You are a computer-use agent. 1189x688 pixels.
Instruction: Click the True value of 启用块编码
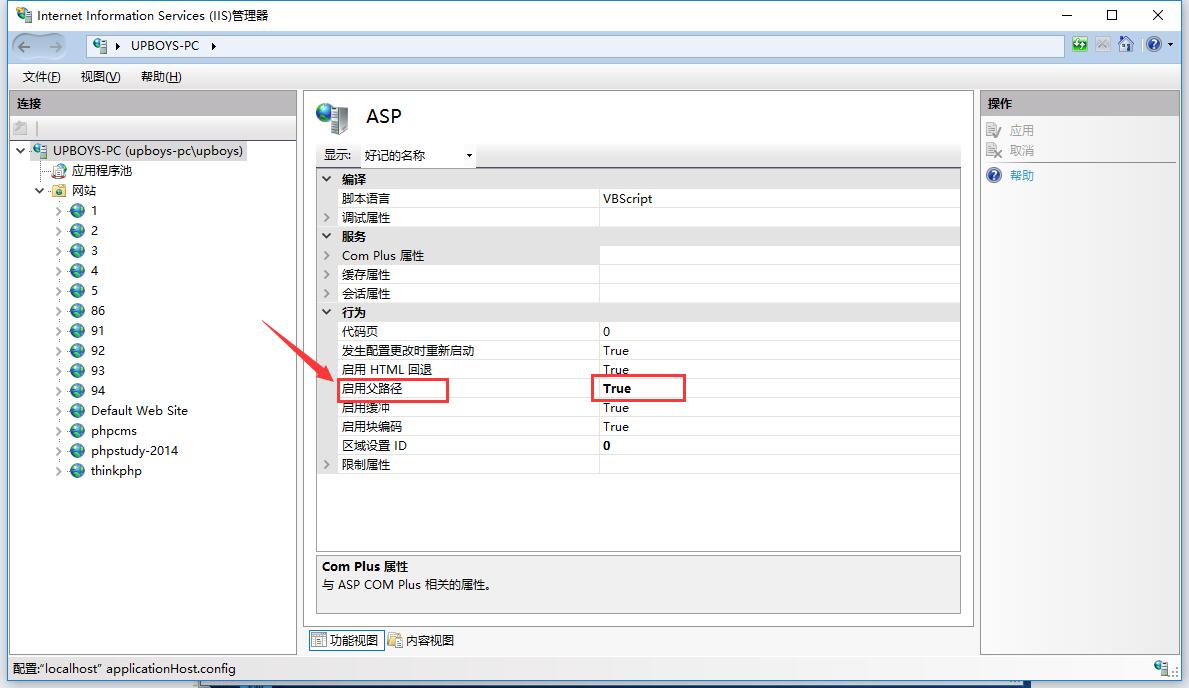tap(616, 426)
